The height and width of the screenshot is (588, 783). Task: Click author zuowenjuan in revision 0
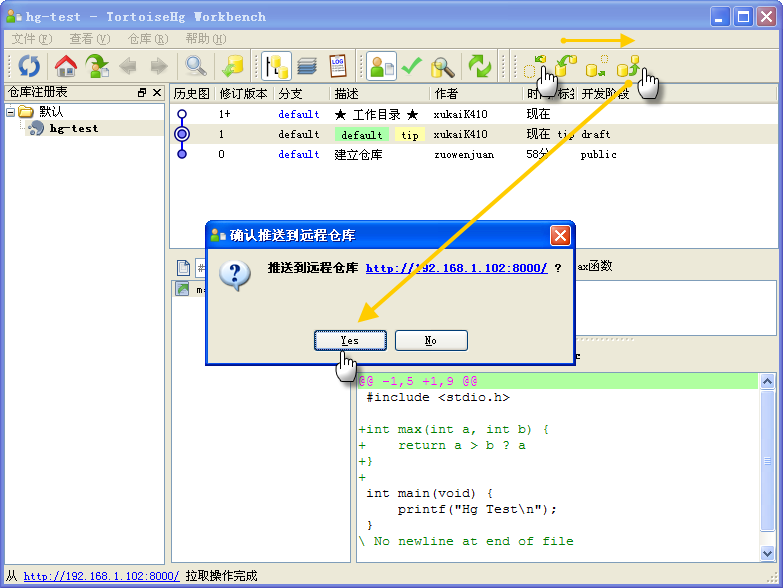[x=464, y=155]
